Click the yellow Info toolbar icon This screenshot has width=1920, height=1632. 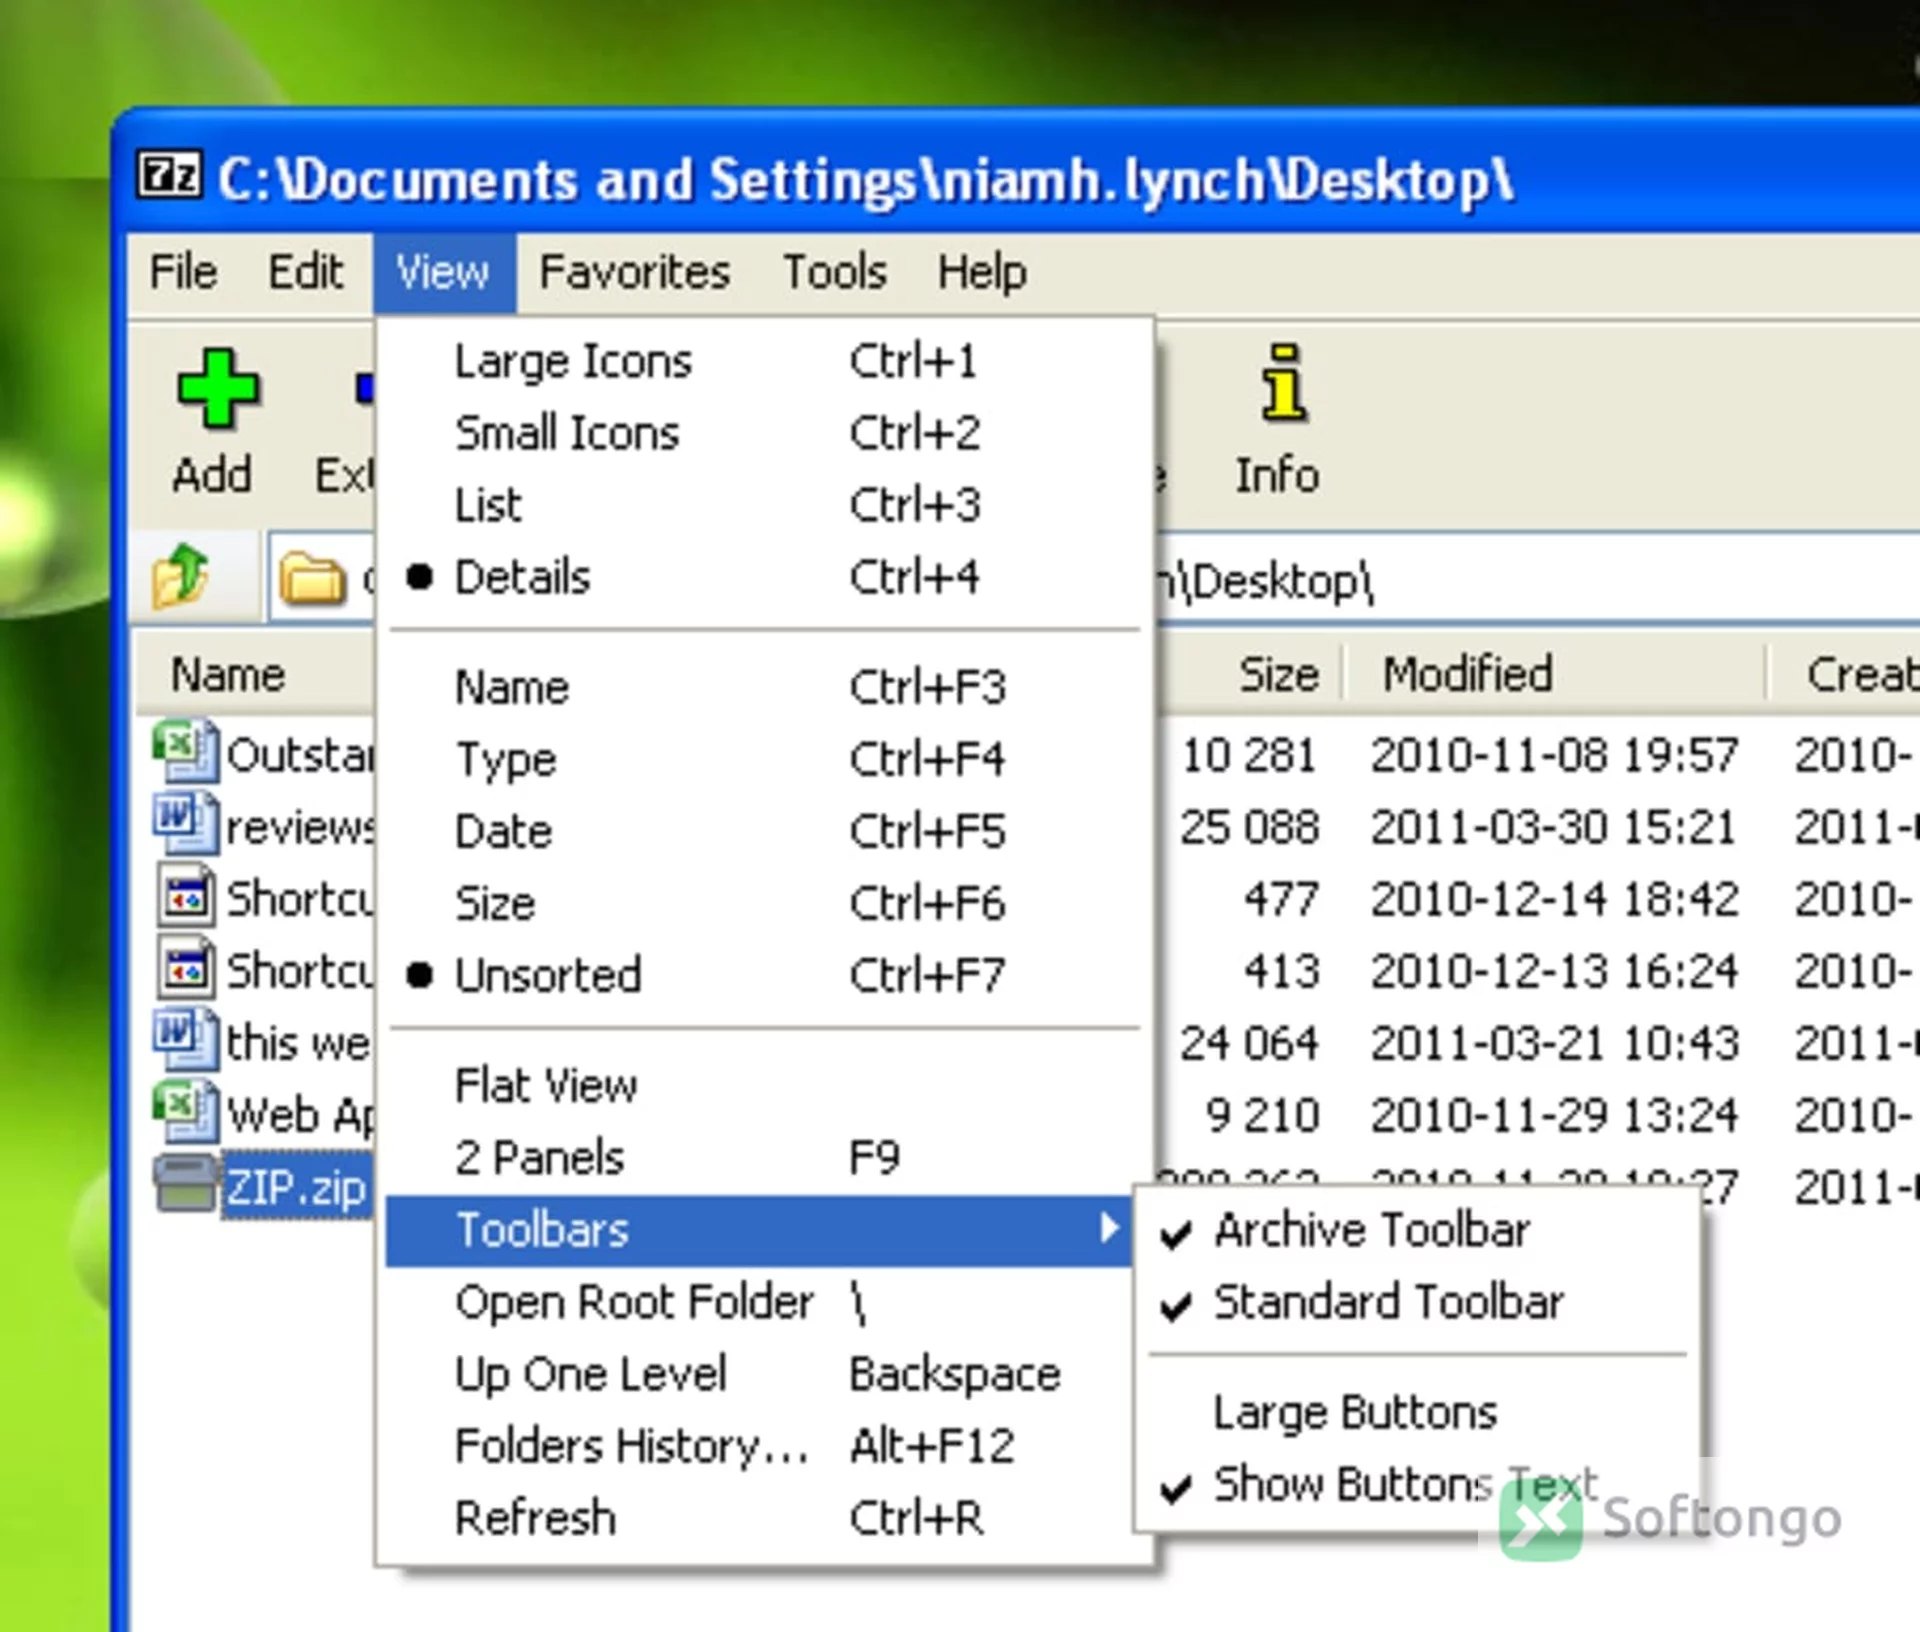[1283, 383]
